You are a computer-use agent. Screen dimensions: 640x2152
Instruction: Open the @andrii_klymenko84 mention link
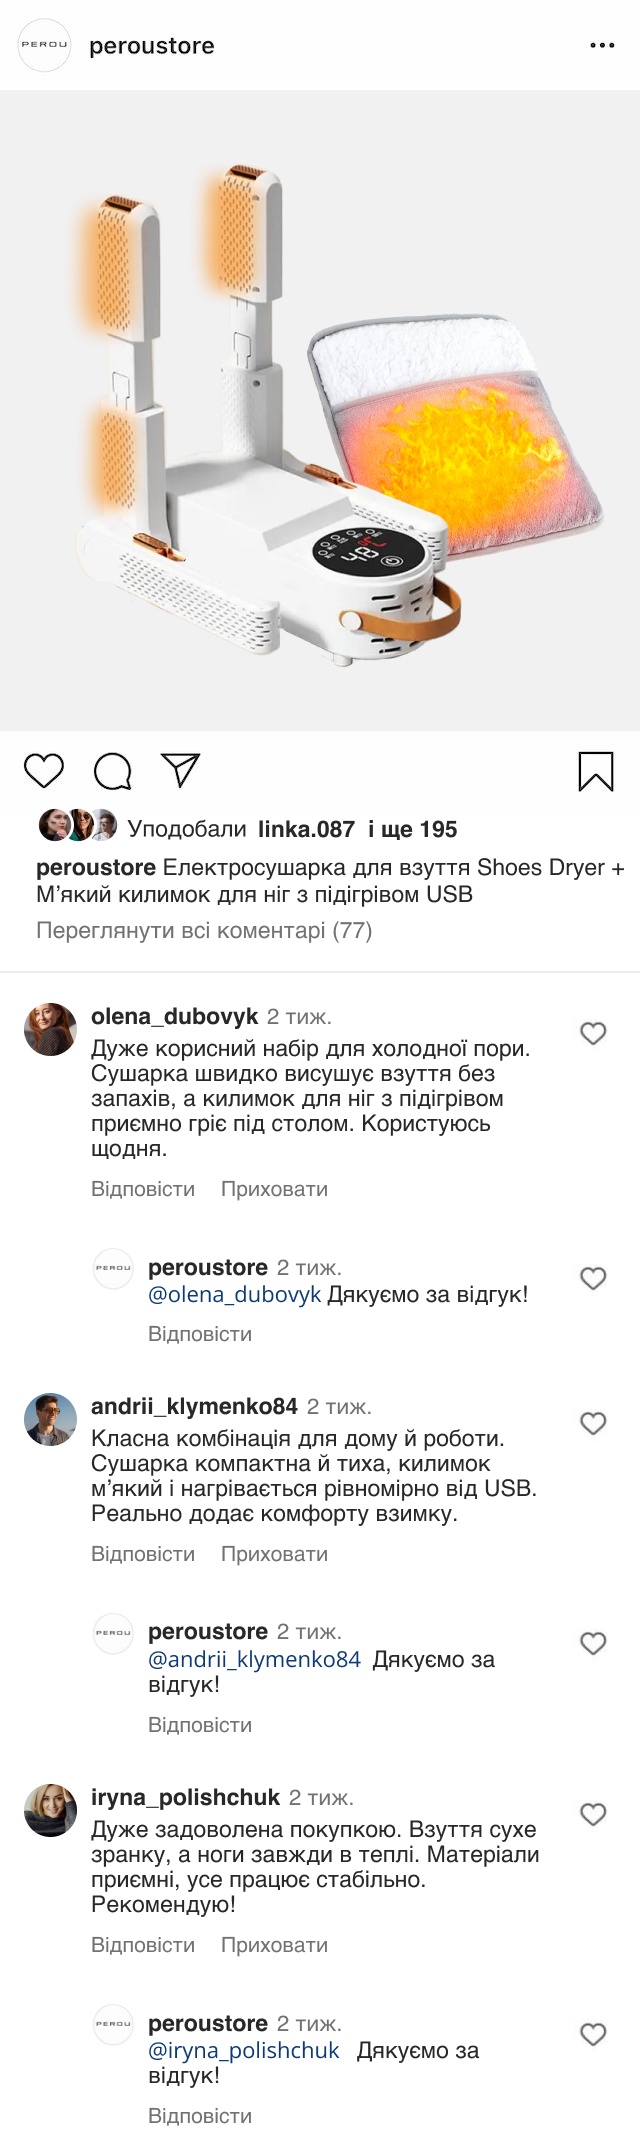(x=254, y=1659)
